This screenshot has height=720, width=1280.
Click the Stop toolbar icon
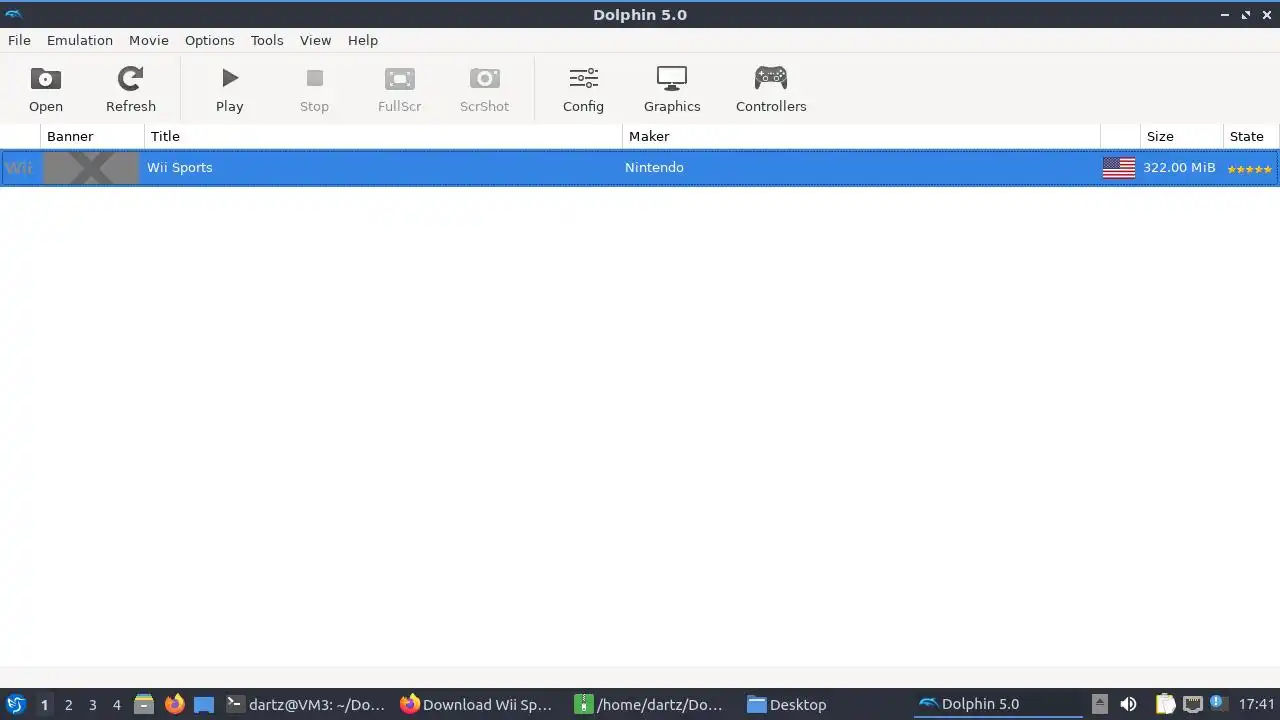click(x=314, y=89)
